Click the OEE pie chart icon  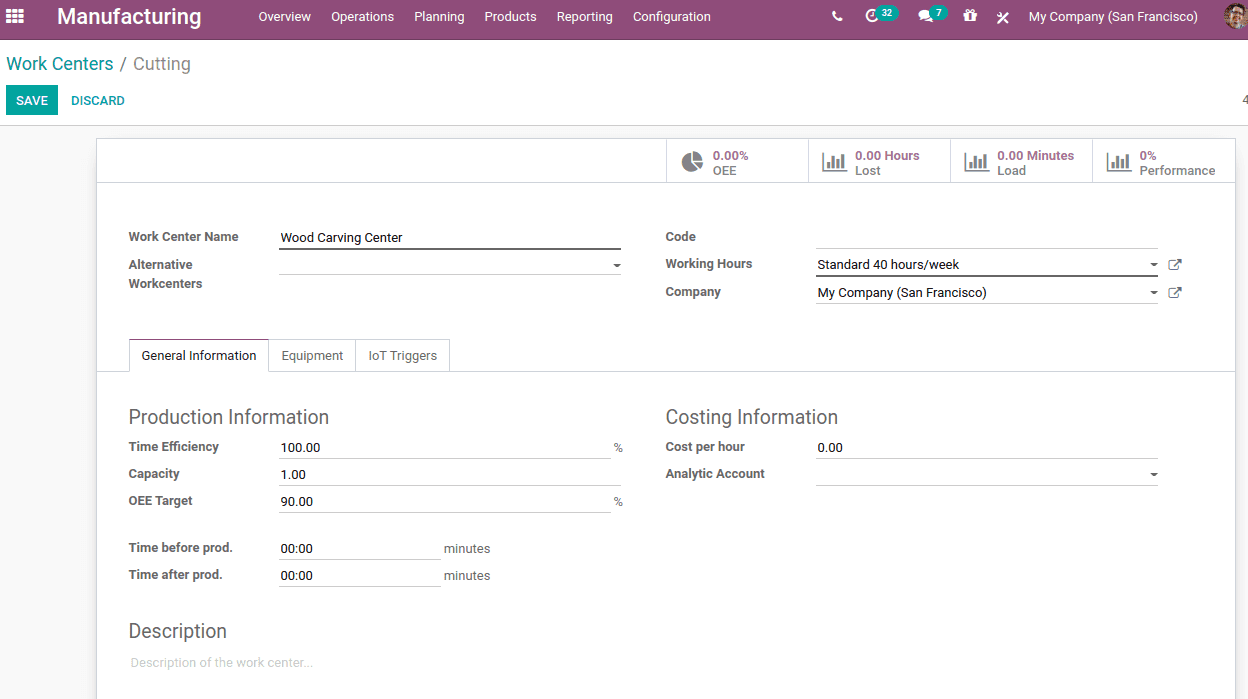[x=692, y=162]
